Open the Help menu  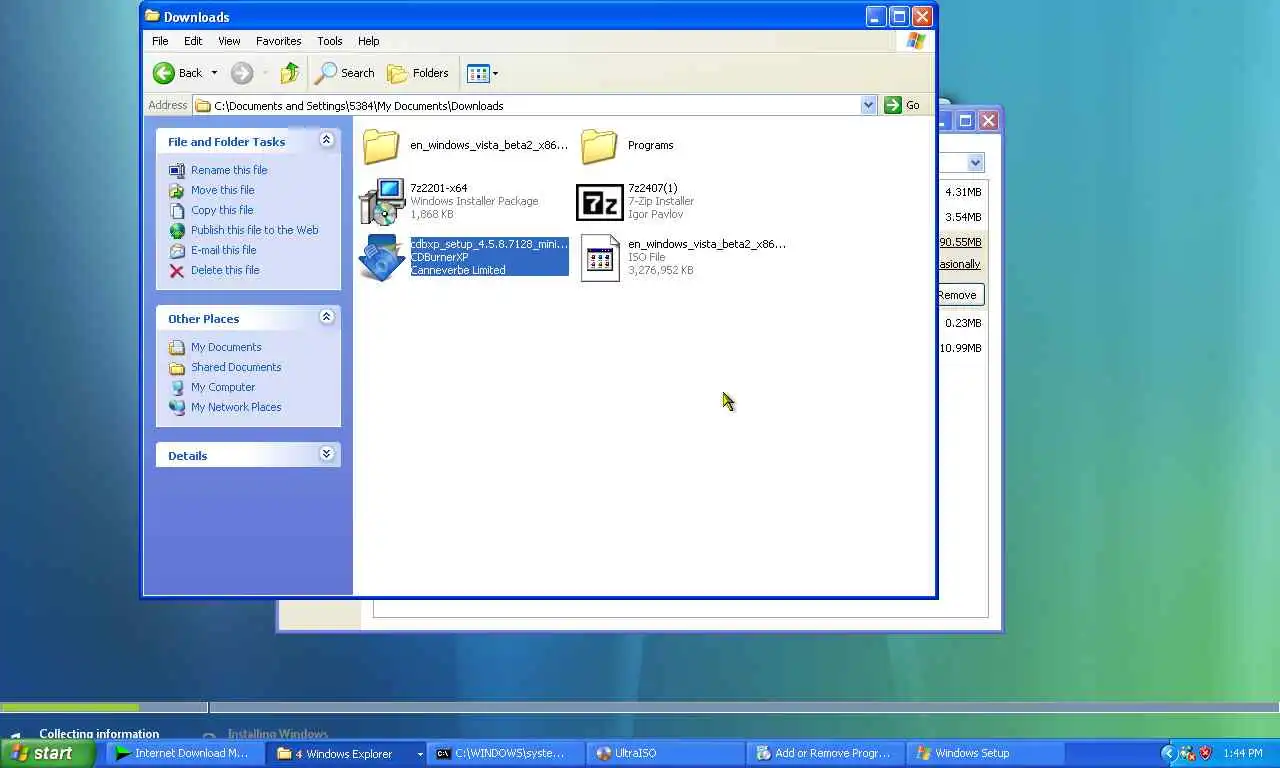coord(368,41)
